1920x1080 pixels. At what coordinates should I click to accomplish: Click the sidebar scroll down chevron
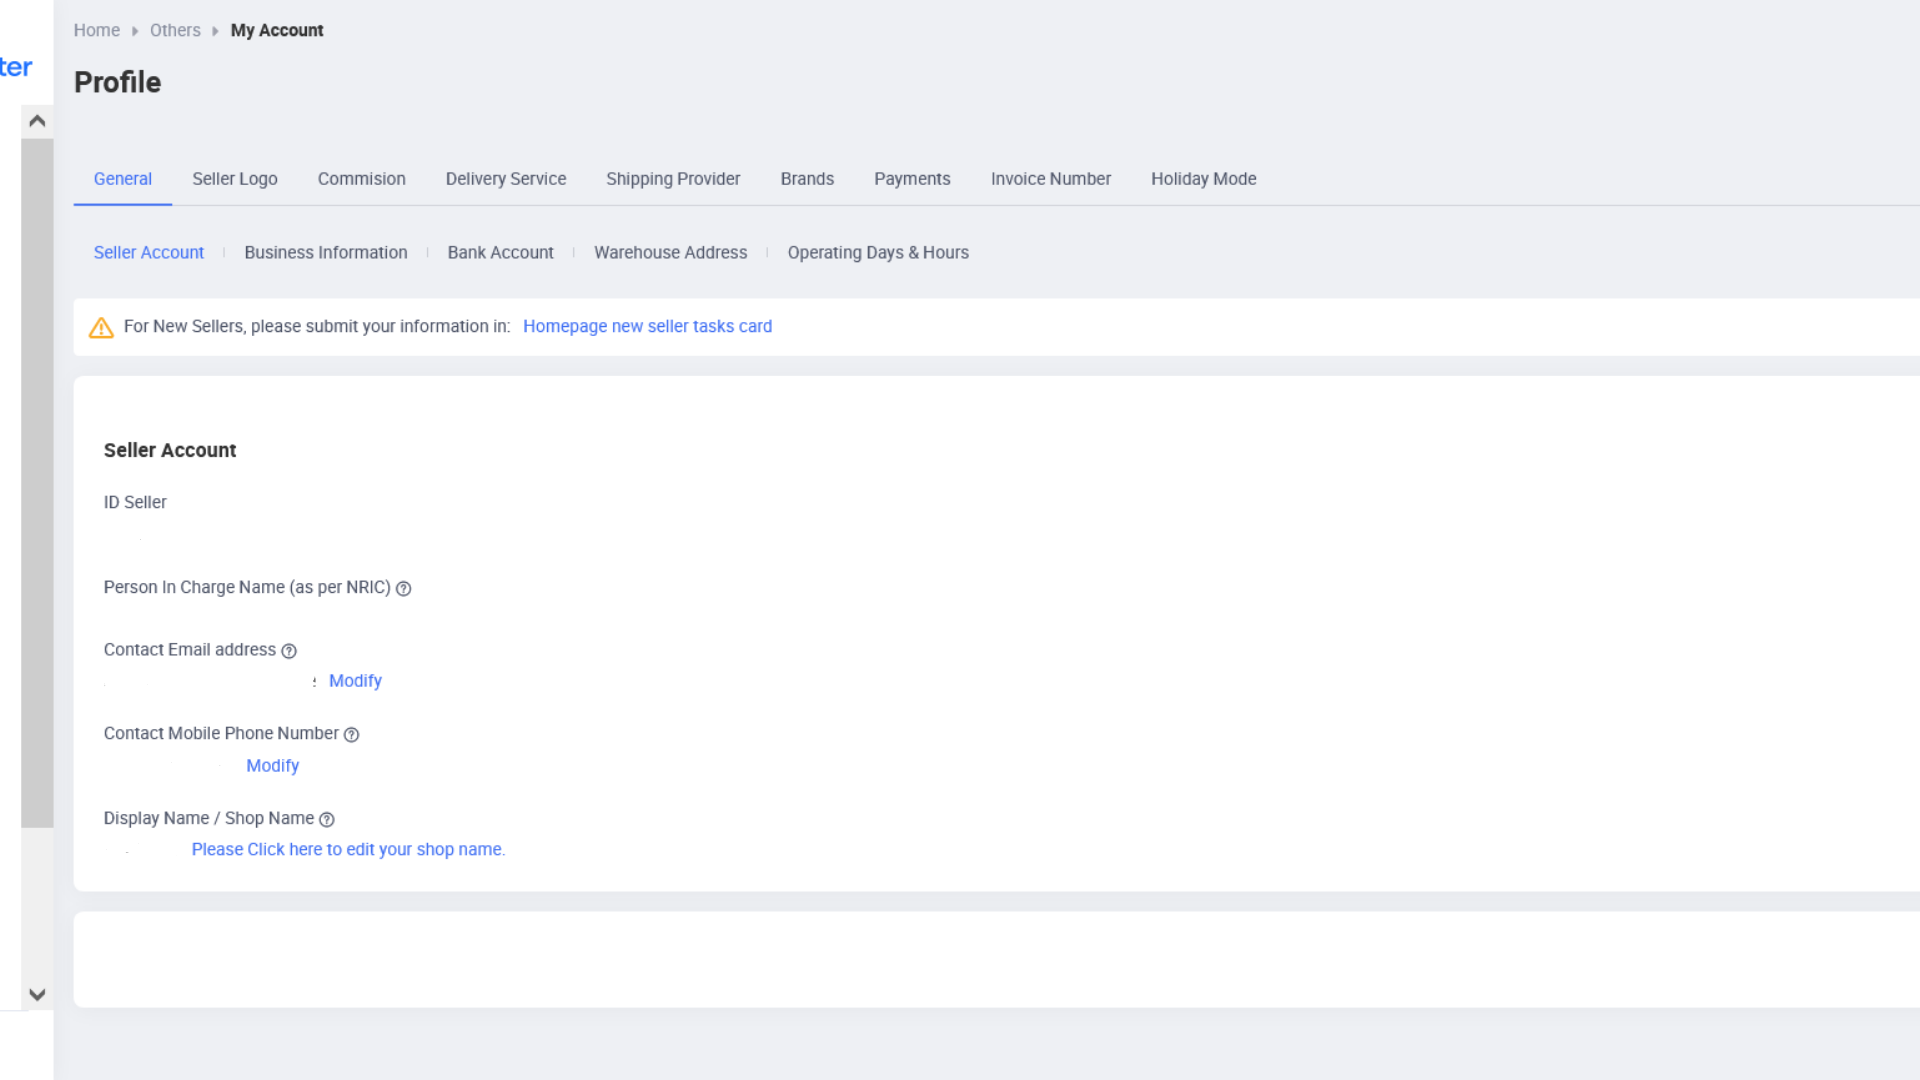[37, 994]
